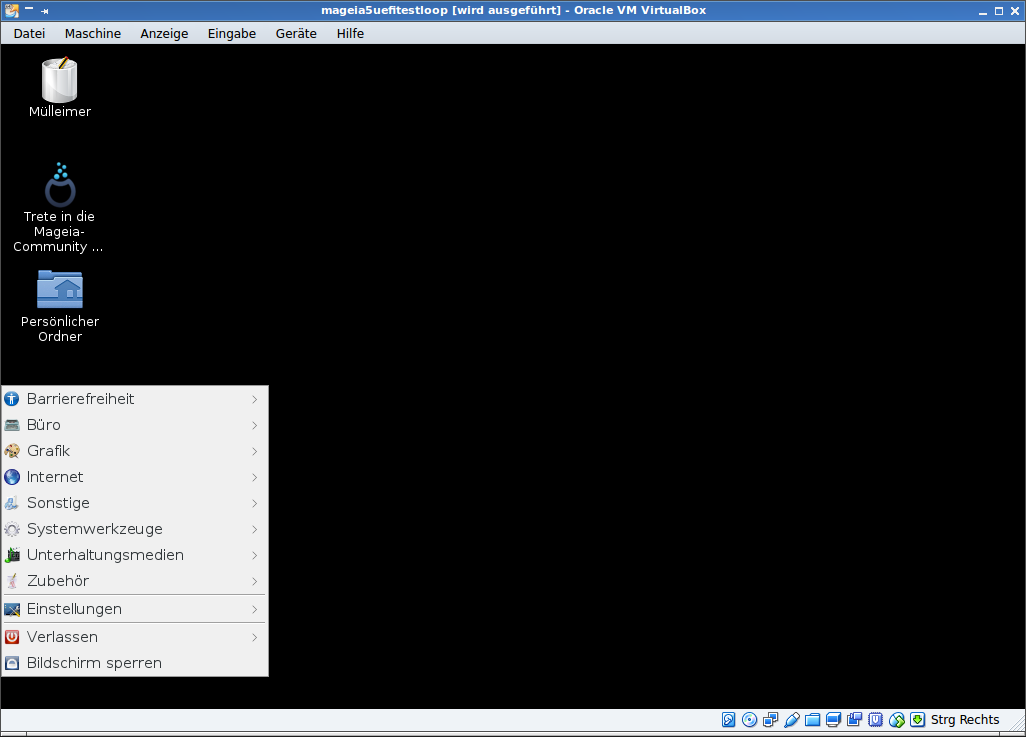This screenshot has width=1026, height=737.
Task: Expand the Barrierefreiheit submenu arrow
Action: (x=255, y=399)
